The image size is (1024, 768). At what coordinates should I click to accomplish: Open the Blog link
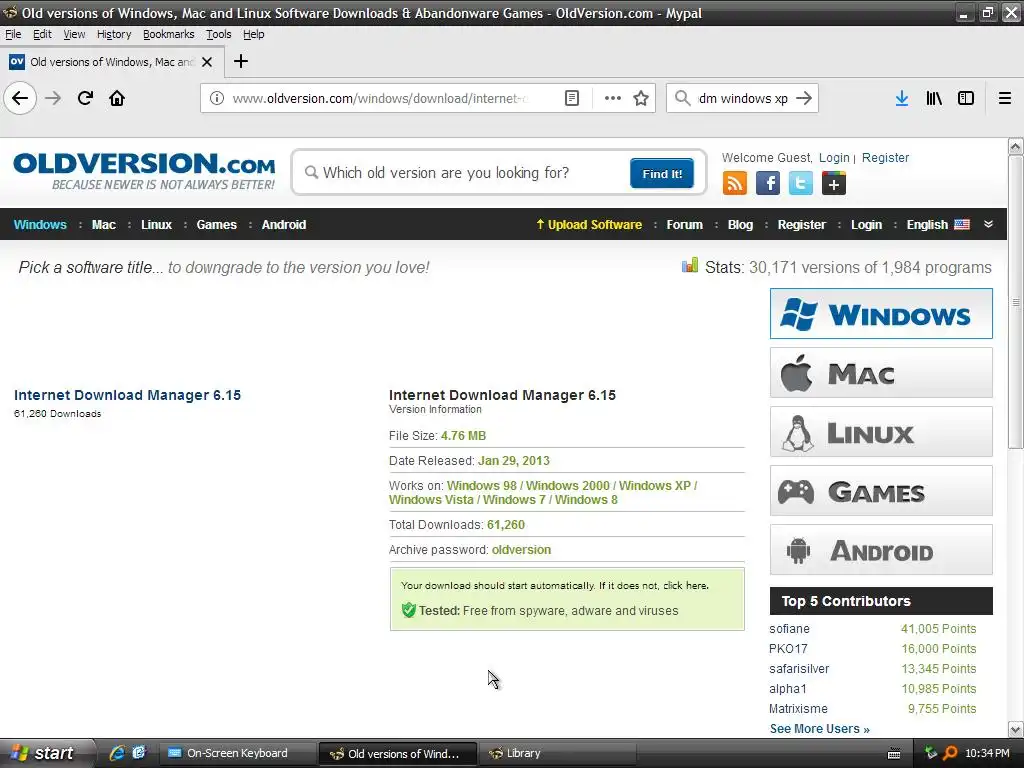coord(740,225)
